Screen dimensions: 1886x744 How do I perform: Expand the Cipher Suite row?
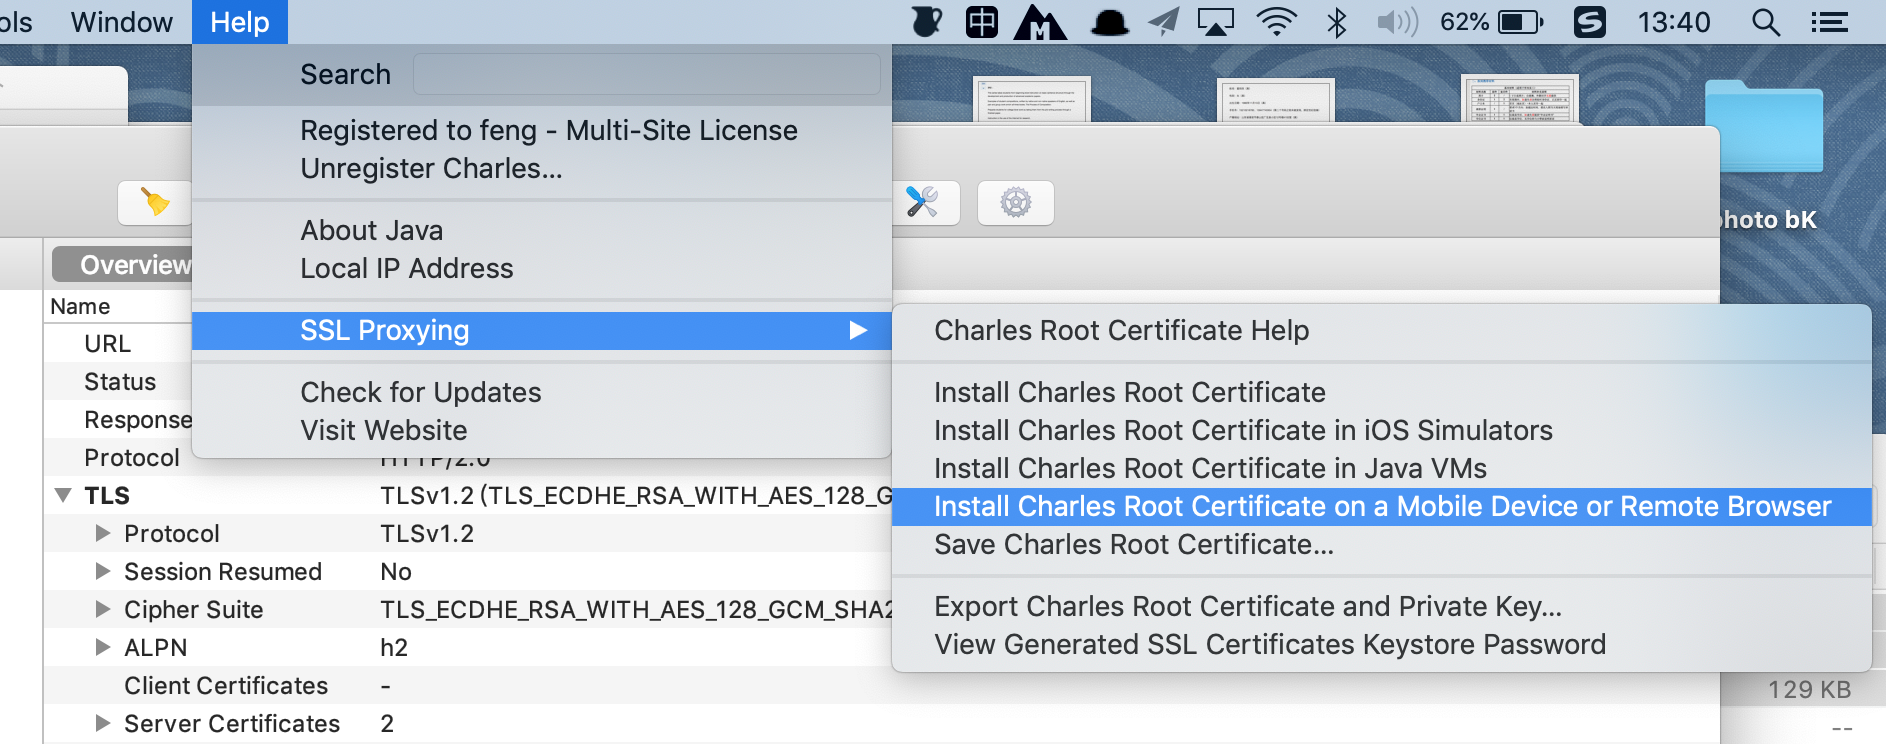click(102, 609)
